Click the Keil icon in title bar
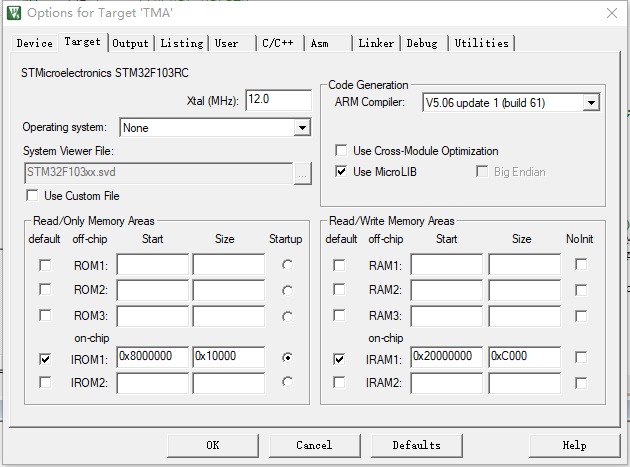This screenshot has height=467, width=630. coord(13,13)
